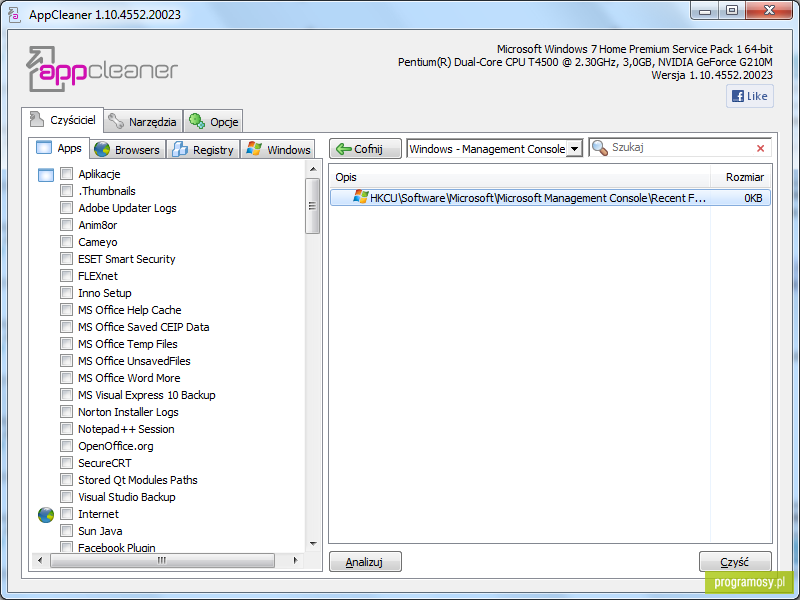Tick MS Office Help Cache checkbox

click(66, 310)
